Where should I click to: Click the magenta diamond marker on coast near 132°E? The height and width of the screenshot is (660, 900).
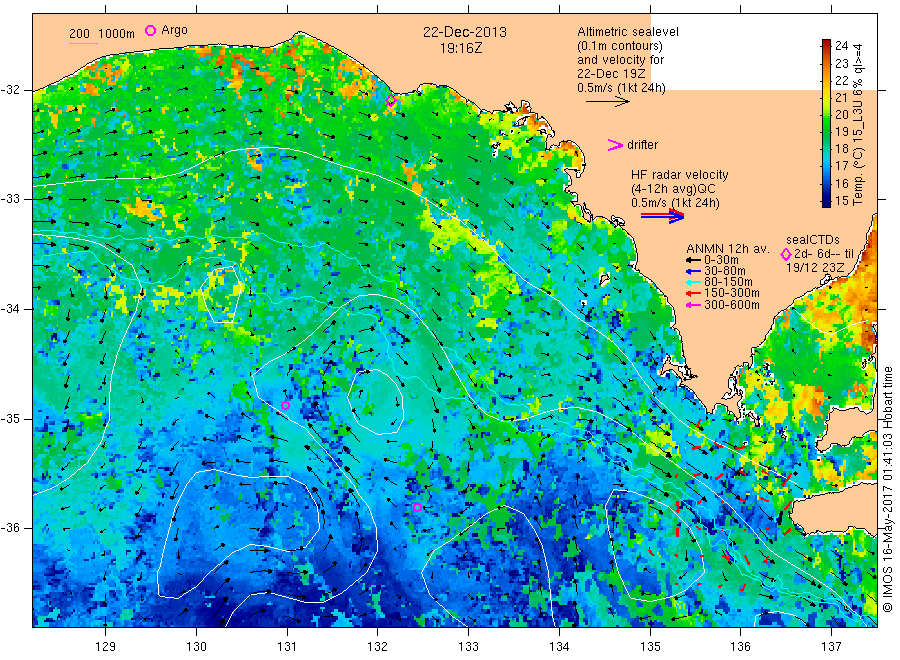(391, 101)
